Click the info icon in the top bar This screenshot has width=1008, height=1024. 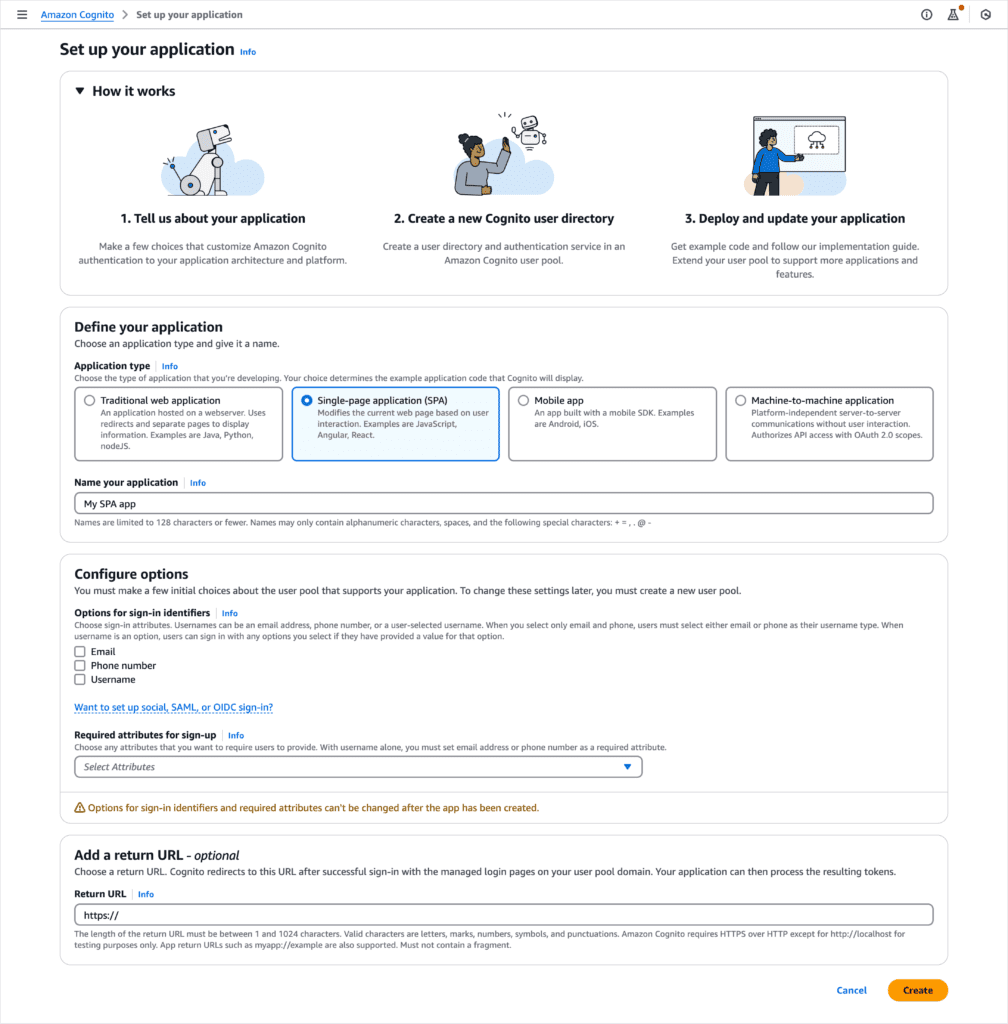tap(926, 14)
